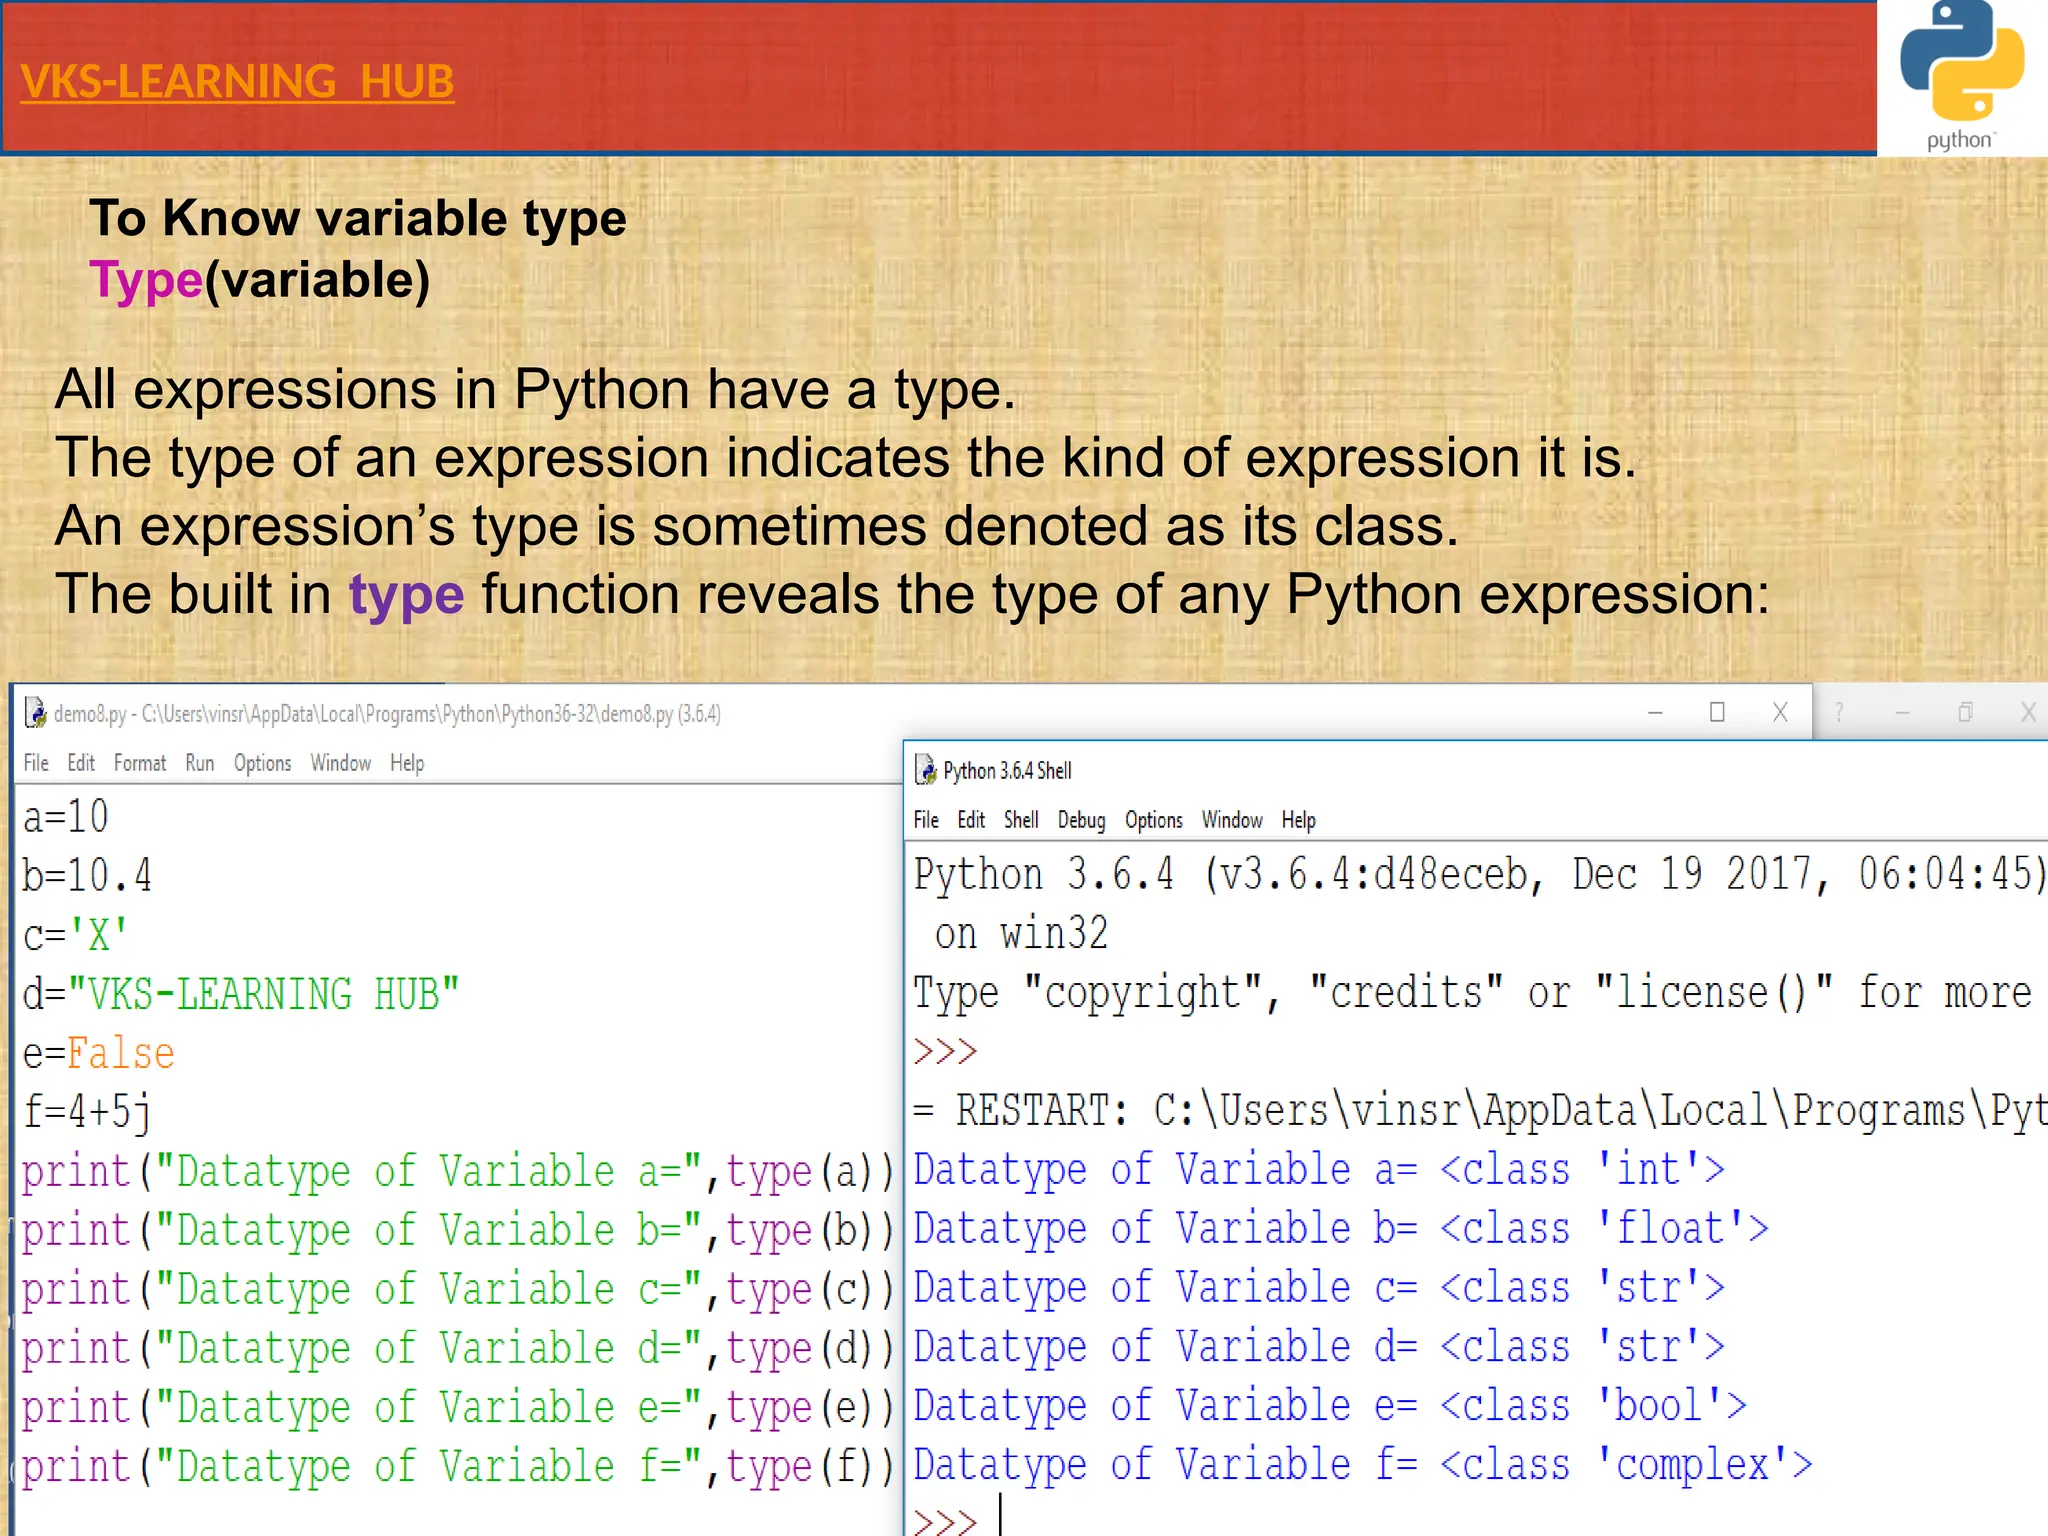Click the first empty >>> prompt in the shell
Viewport: 2048px width, 1536px height.
tap(945, 1052)
